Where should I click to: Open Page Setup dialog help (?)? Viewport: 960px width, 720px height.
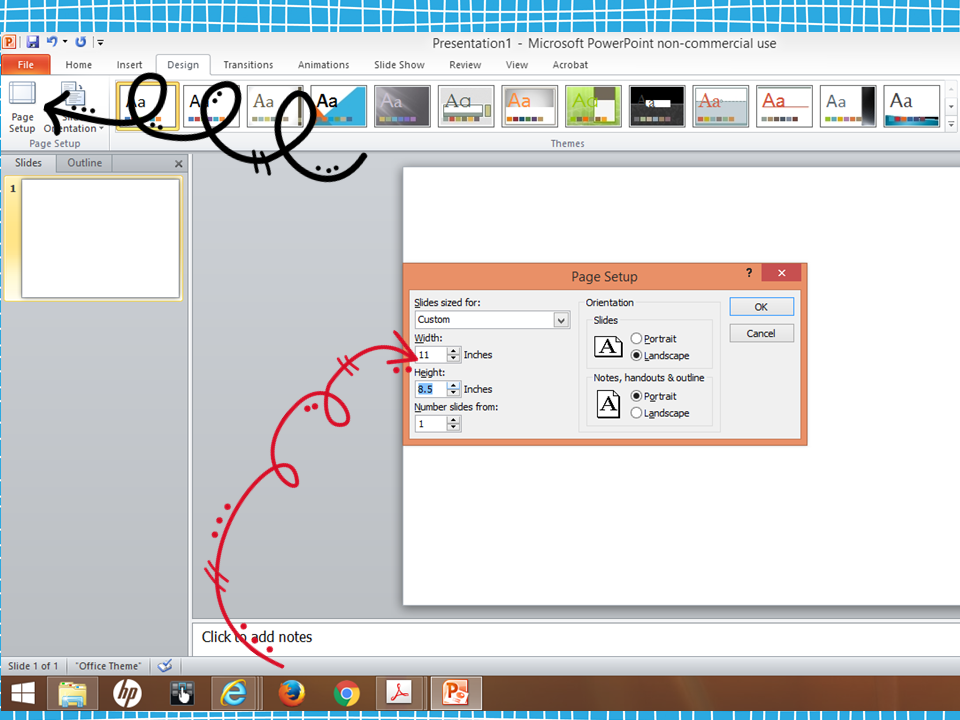[x=749, y=273]
